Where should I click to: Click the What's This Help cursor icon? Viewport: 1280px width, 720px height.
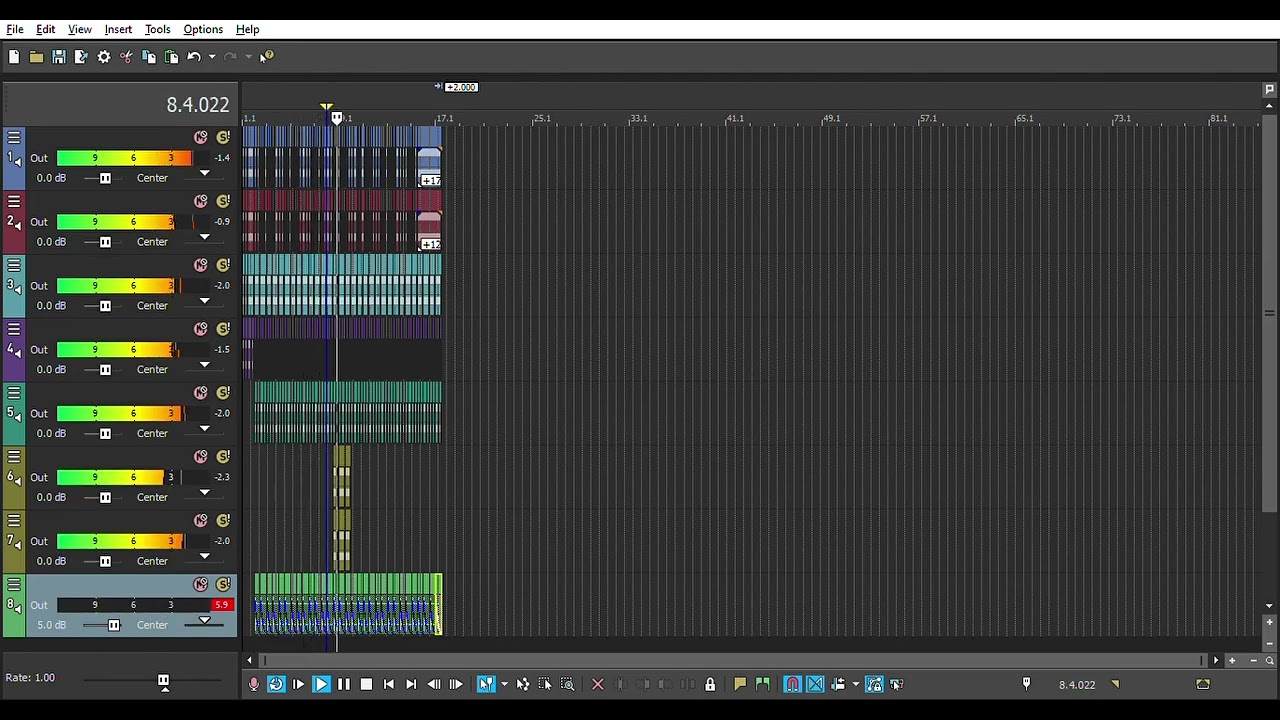[x=266, y=57]
